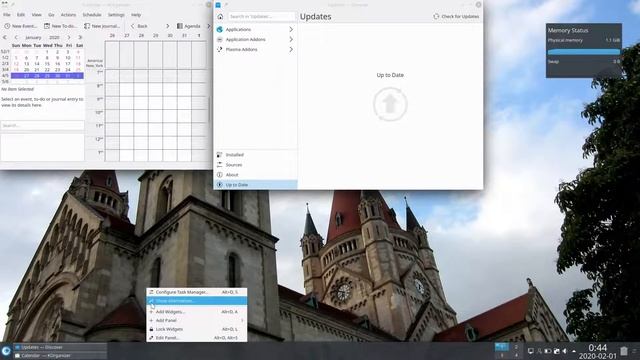Image resolution: width=640 pixels, height=360 pixels.
Task: Open Settings menu in KOrganizer
Action: (x=116, y=15)
